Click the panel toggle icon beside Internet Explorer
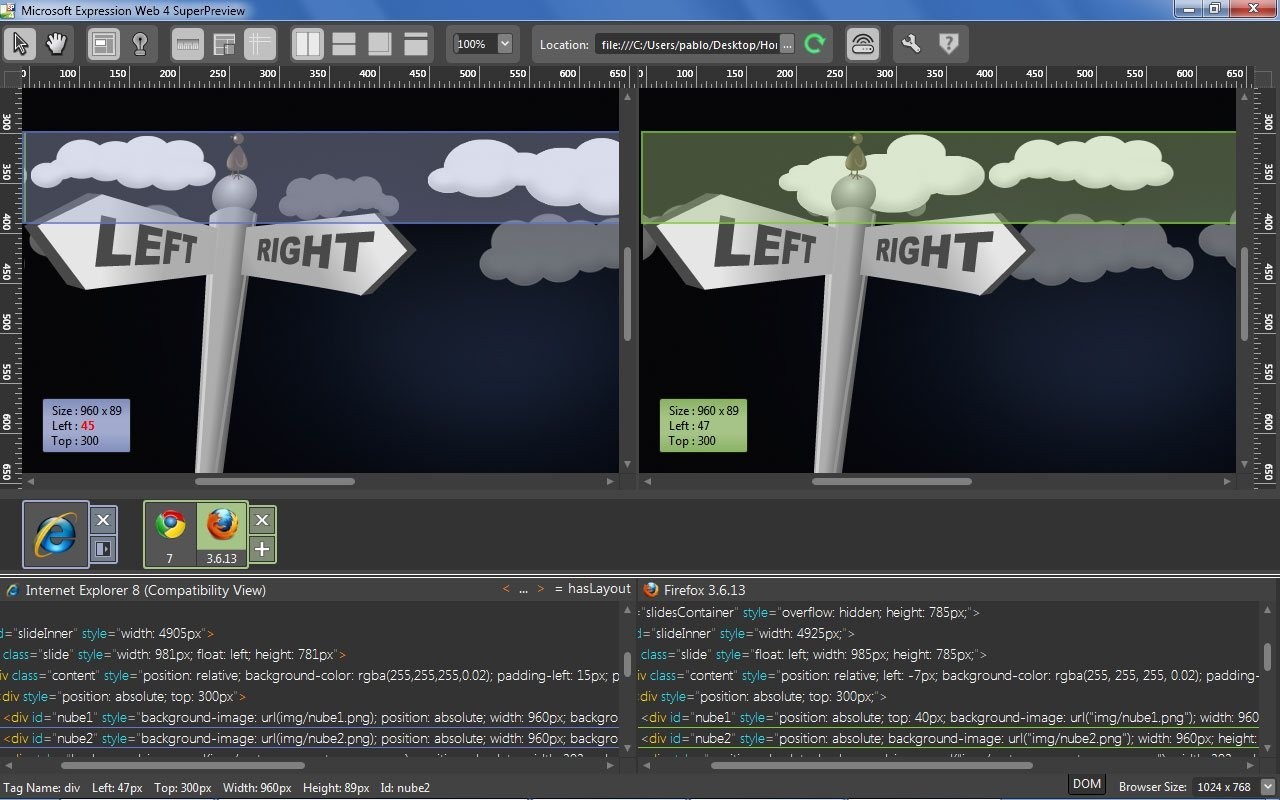This screenshot has height=800, width=1280. point(103,549)
